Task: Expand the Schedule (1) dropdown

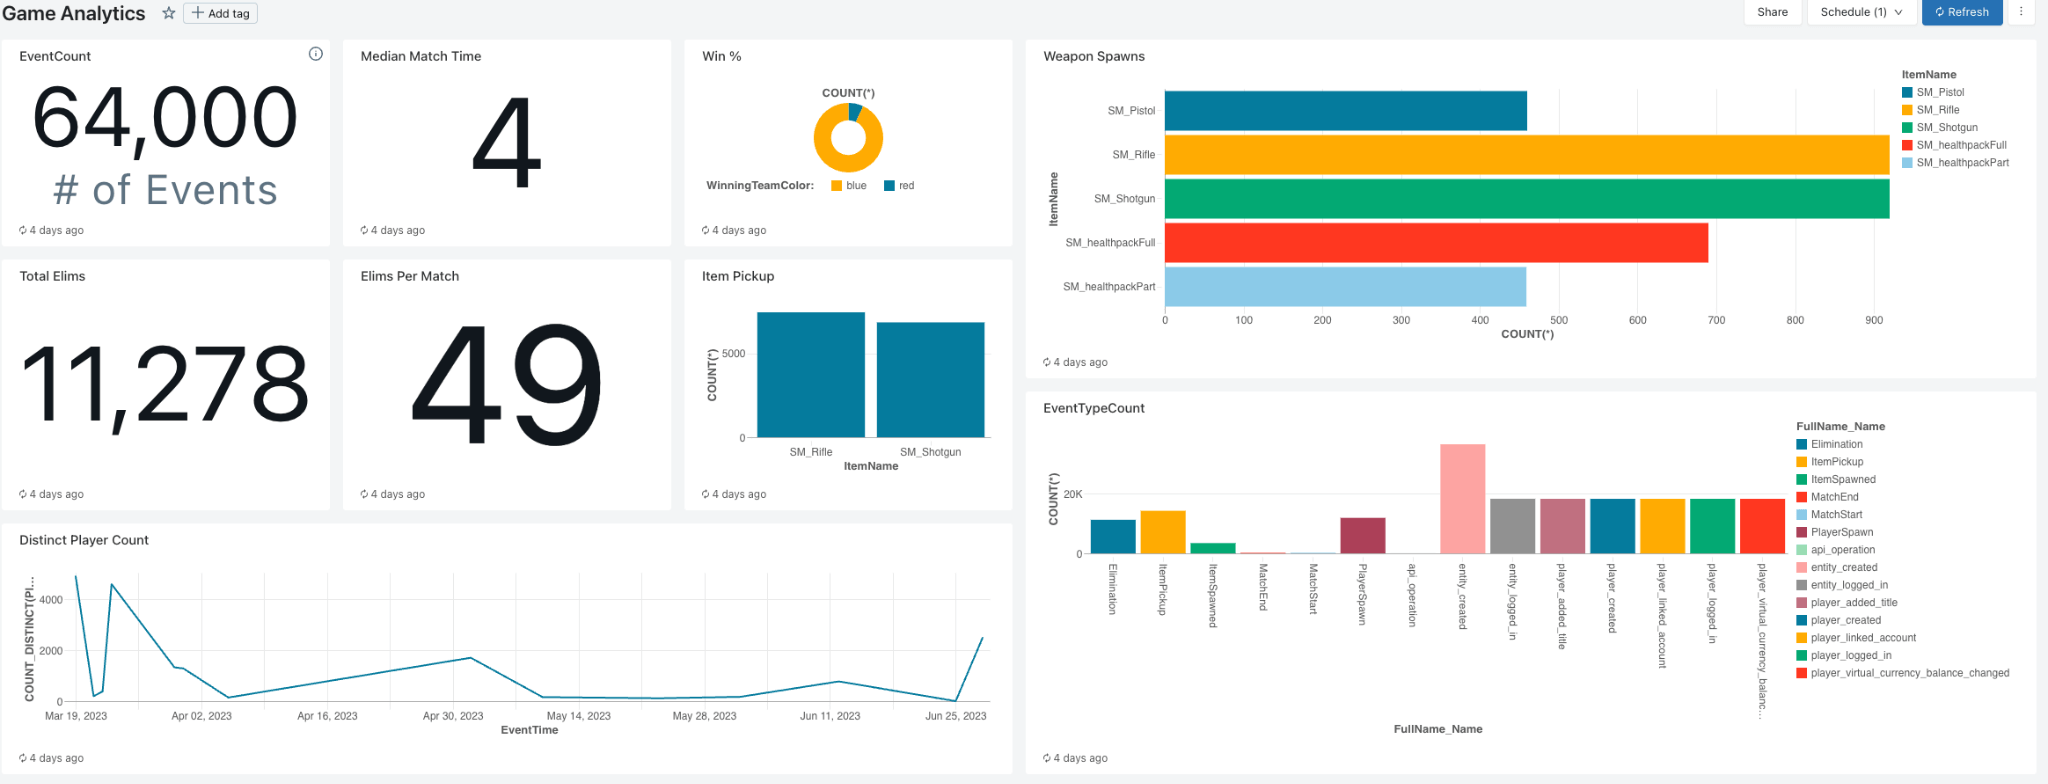Action: click(1861, 12)
